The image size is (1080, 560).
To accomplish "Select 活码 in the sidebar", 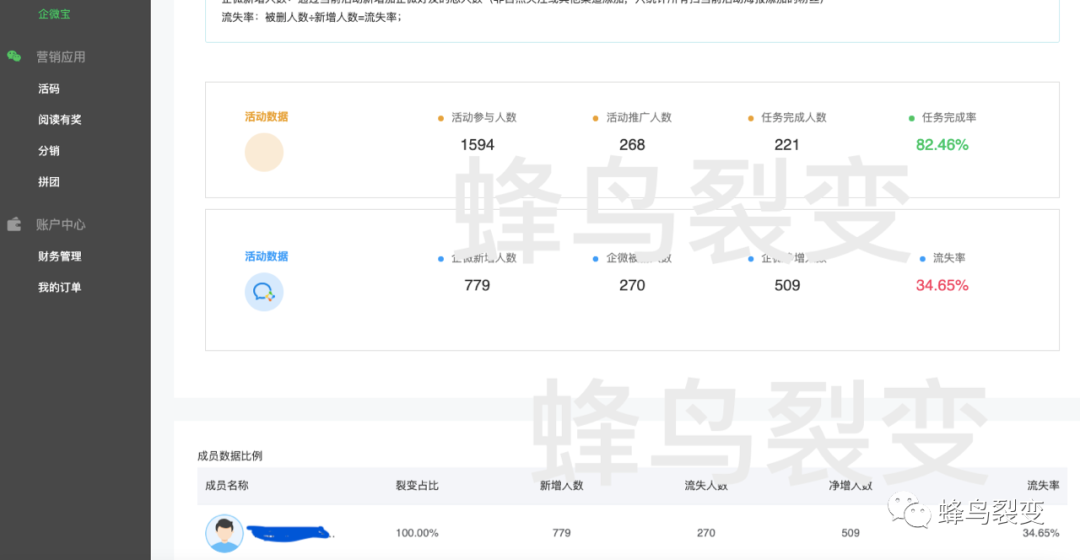I will point(48,89).
